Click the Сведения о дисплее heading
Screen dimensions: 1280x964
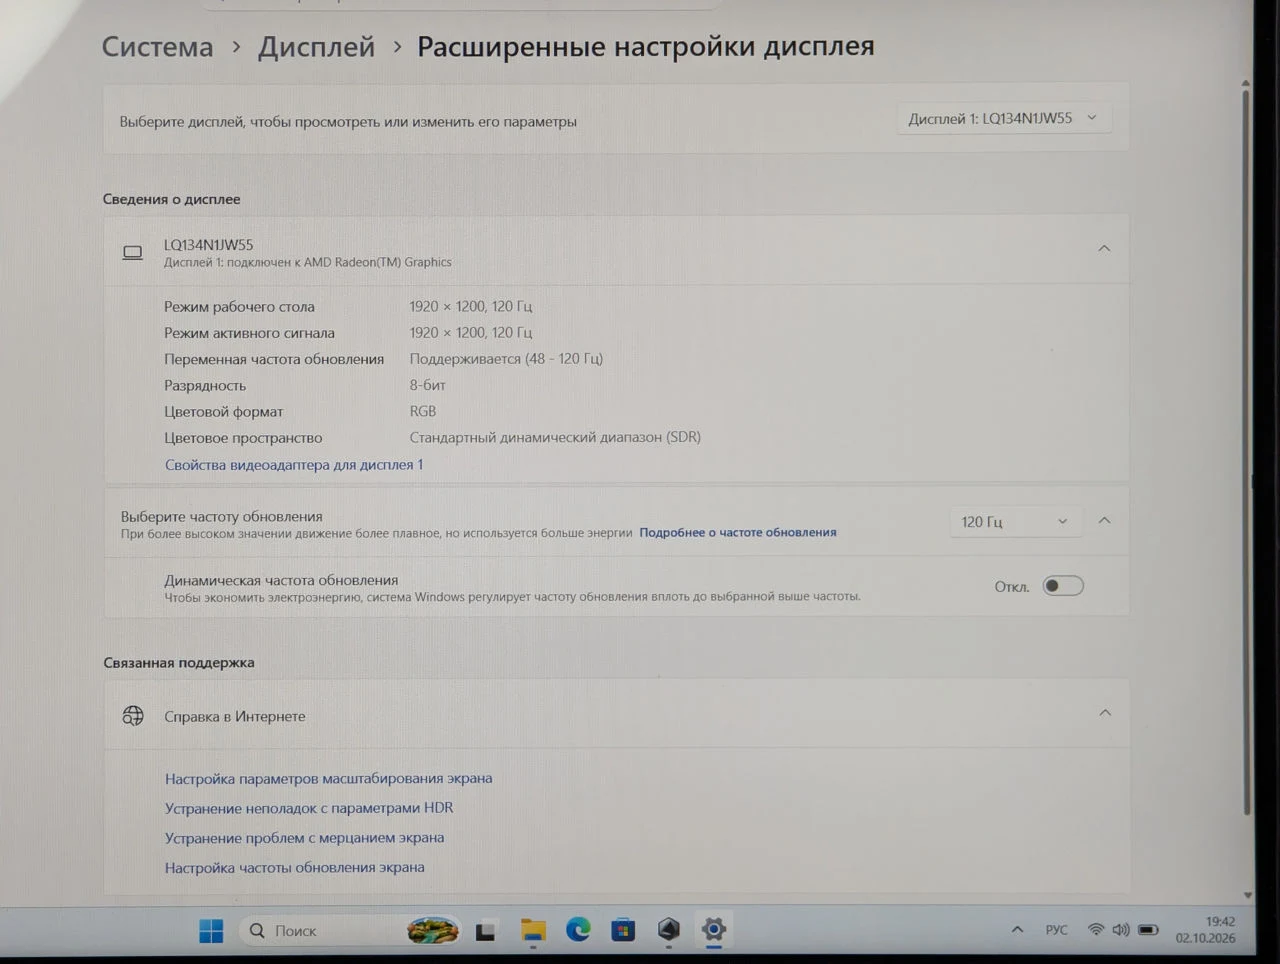172,199
